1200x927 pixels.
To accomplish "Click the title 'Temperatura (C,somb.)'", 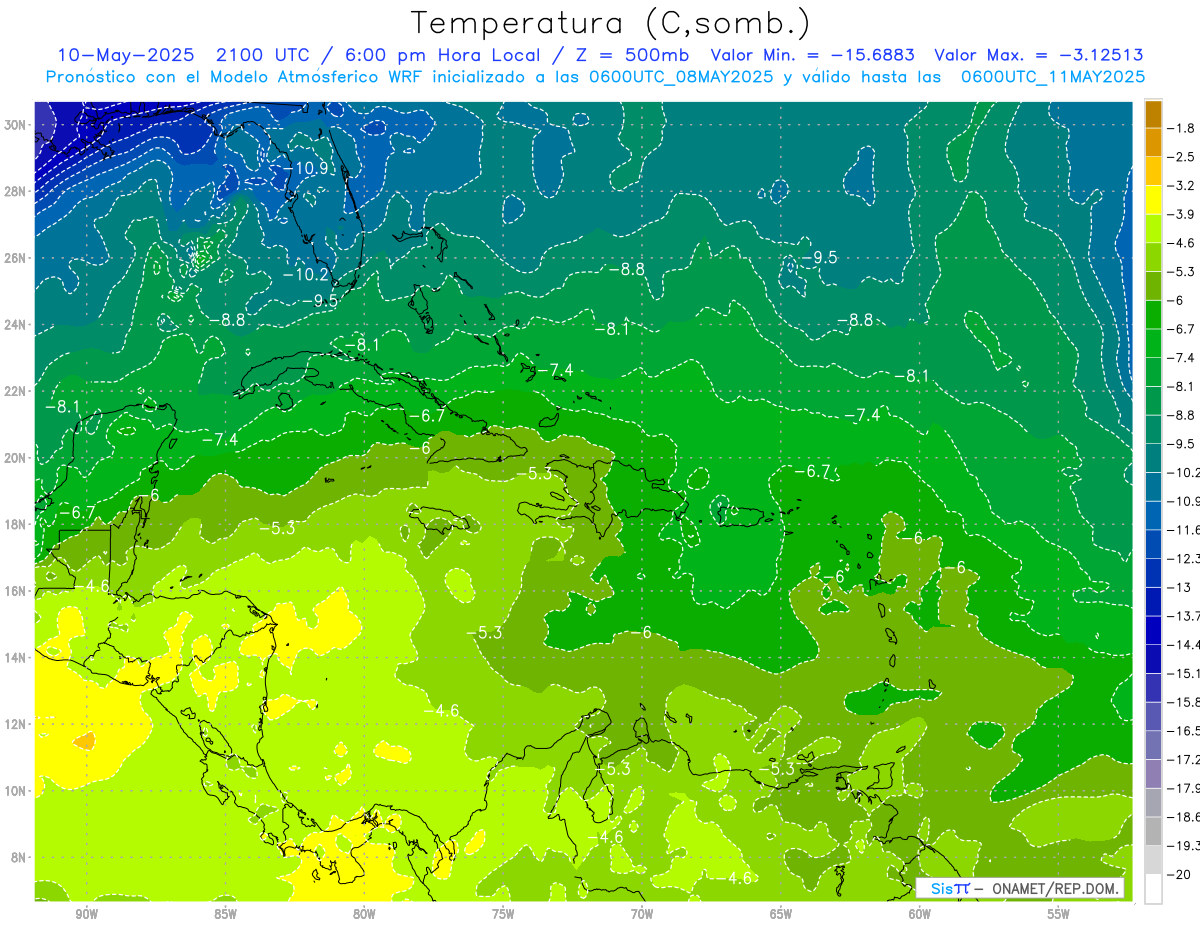I will click(610, 22).
